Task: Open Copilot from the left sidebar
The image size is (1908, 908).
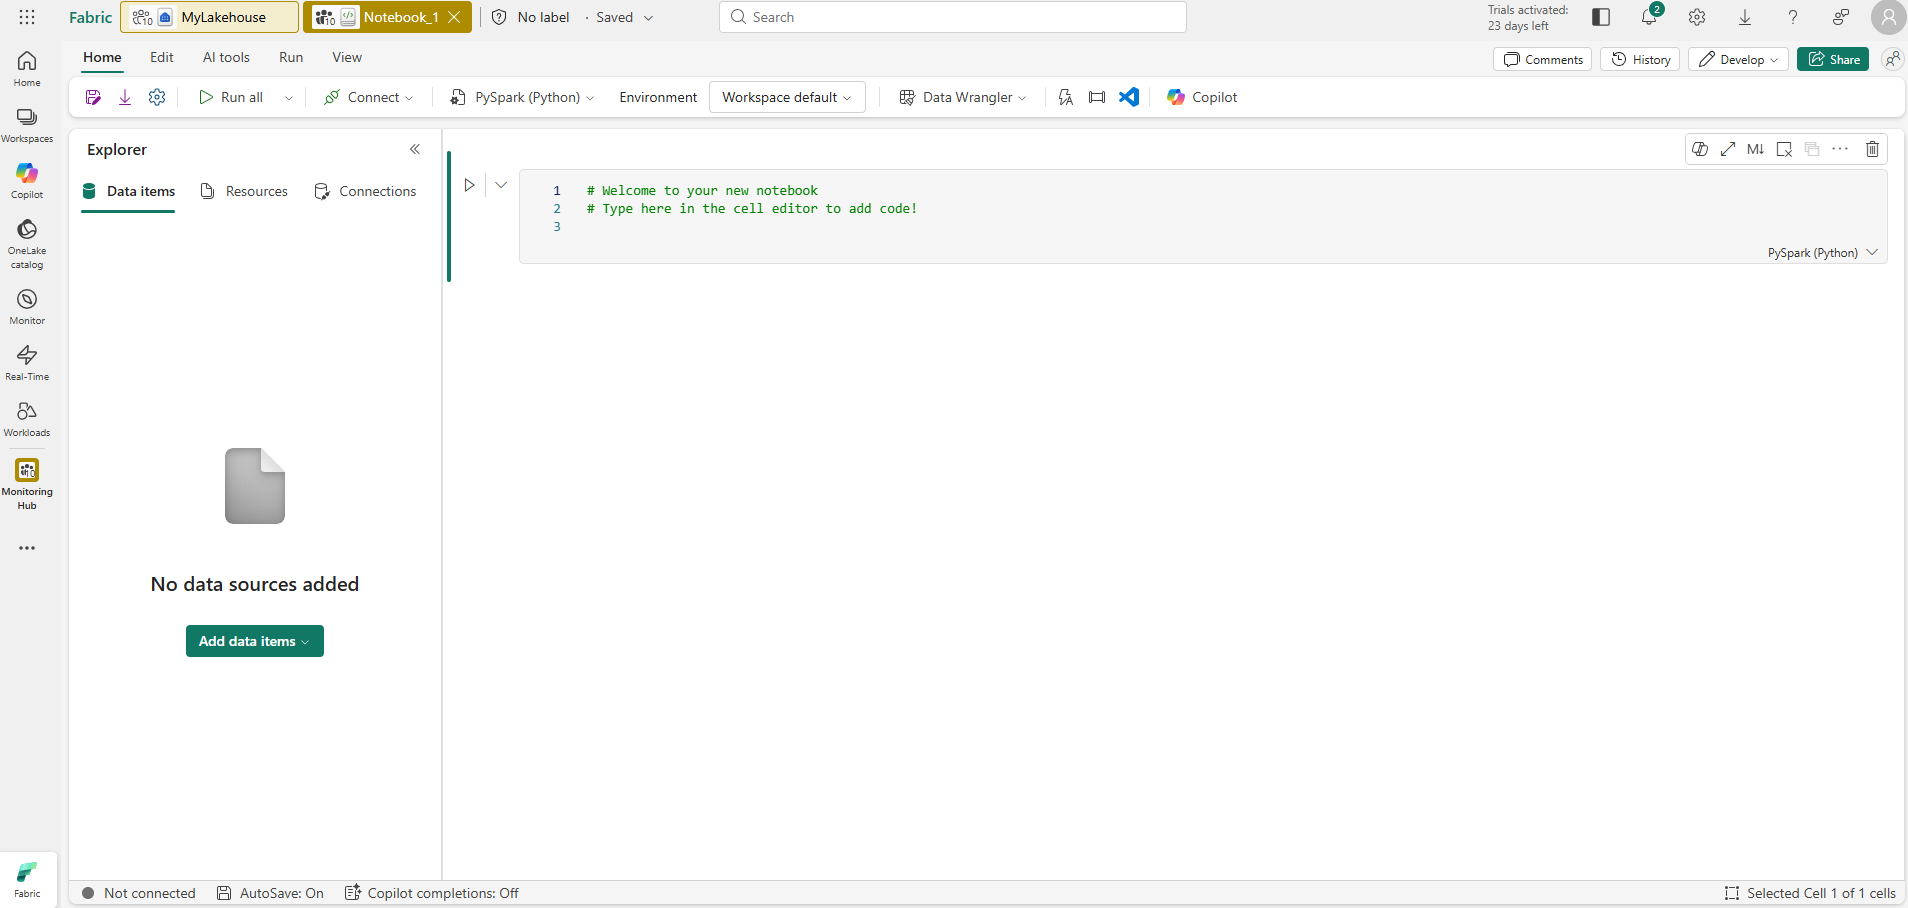Action: [x=27, y=181]
